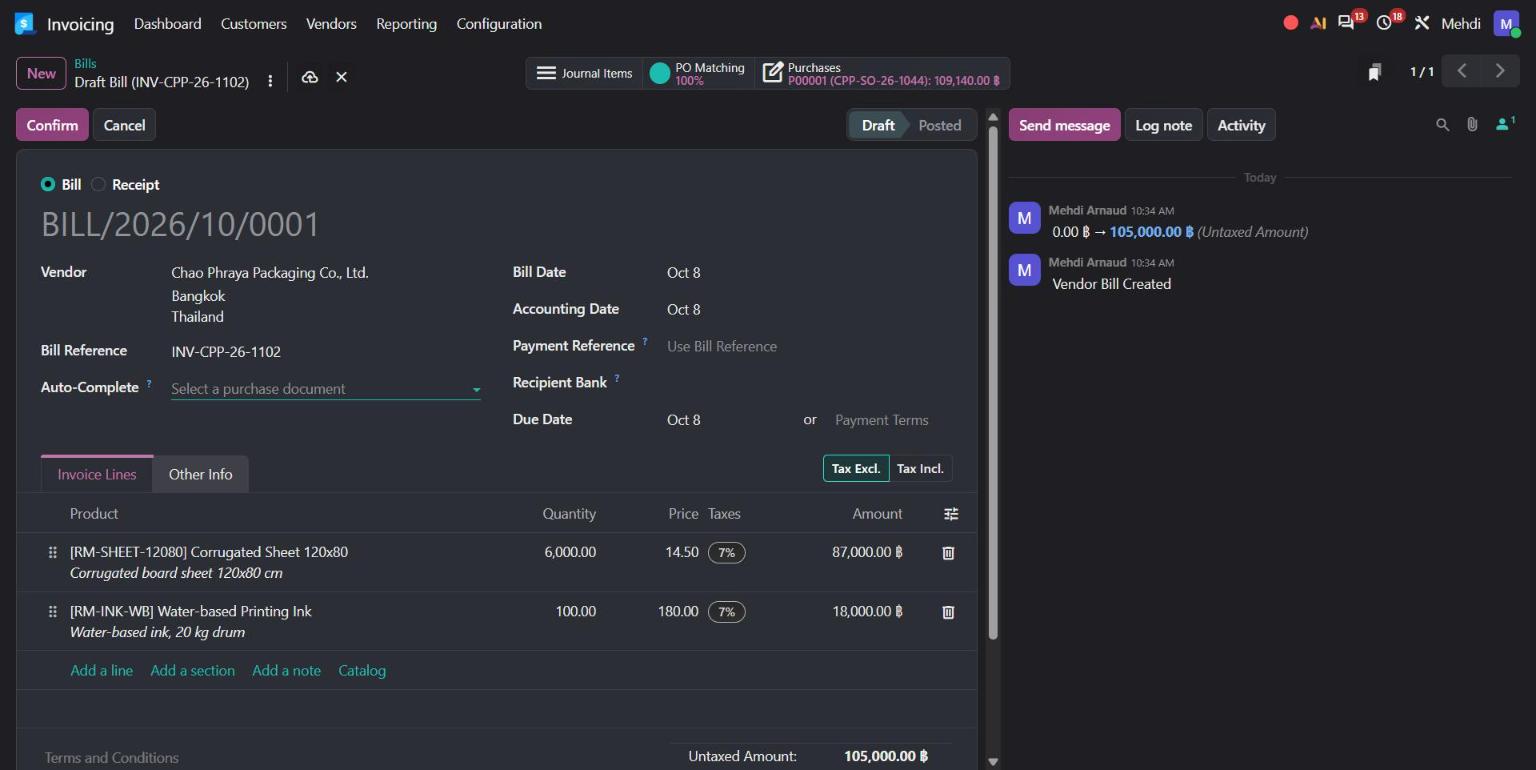Select the Bill radio button

(48, 185)
